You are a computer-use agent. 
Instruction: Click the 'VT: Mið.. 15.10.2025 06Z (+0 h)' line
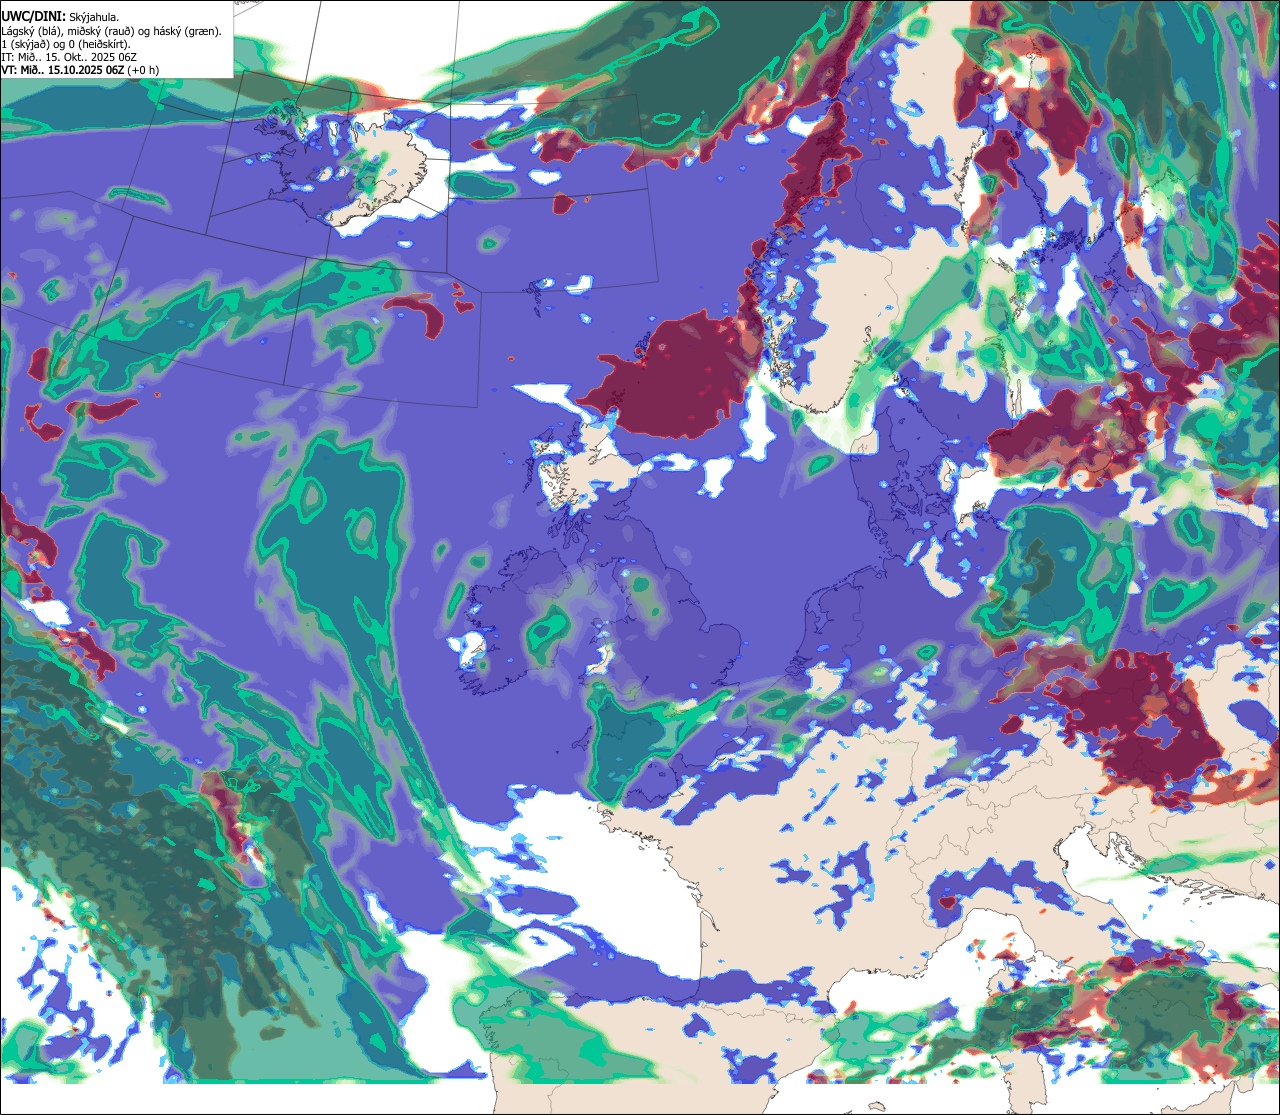(79, 70)
